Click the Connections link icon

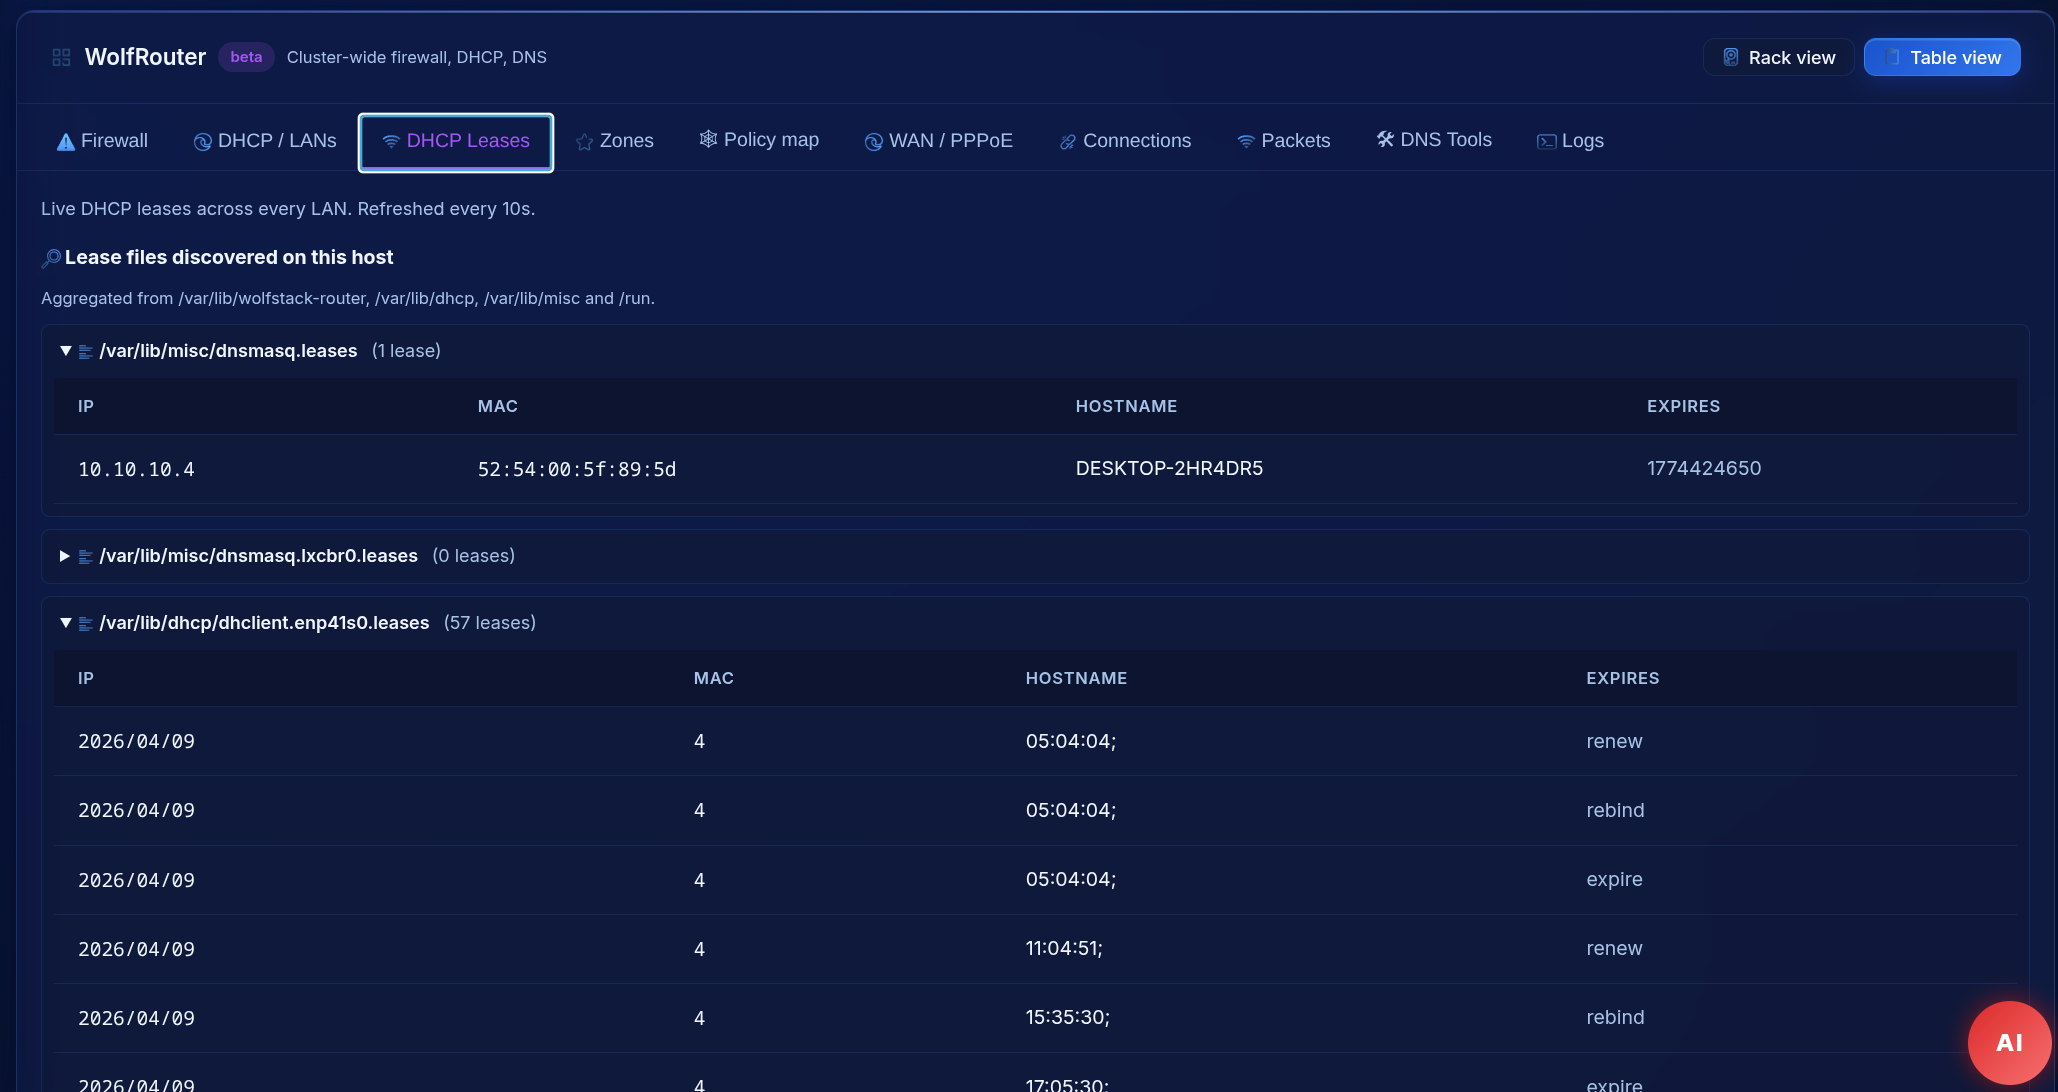[1068, 142]
